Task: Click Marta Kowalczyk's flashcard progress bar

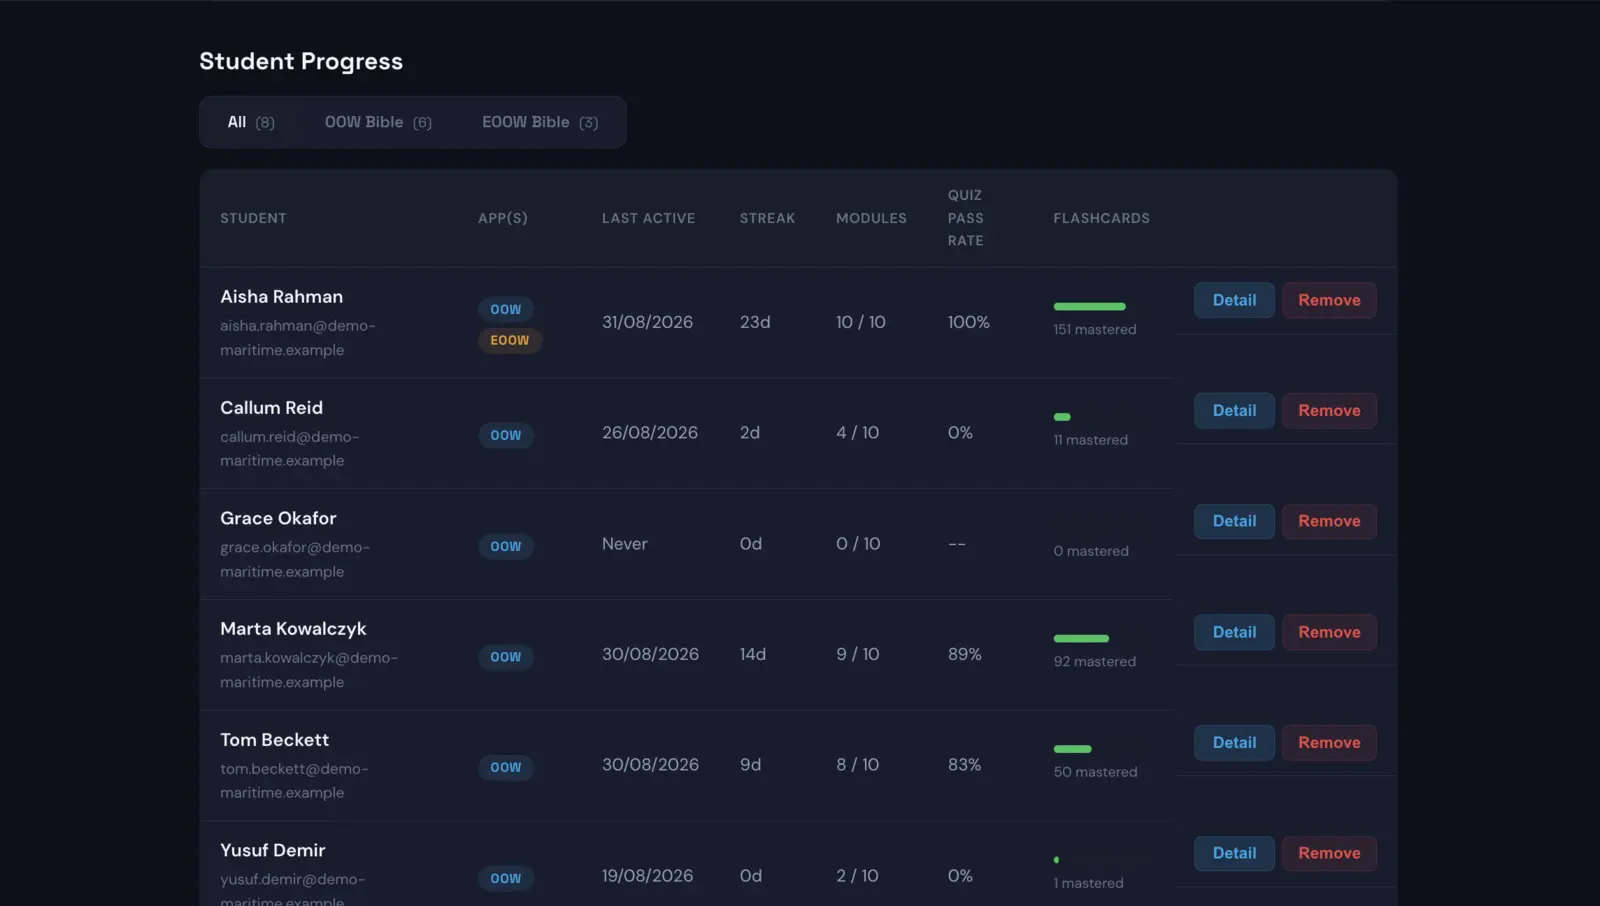Action: 1081,638
